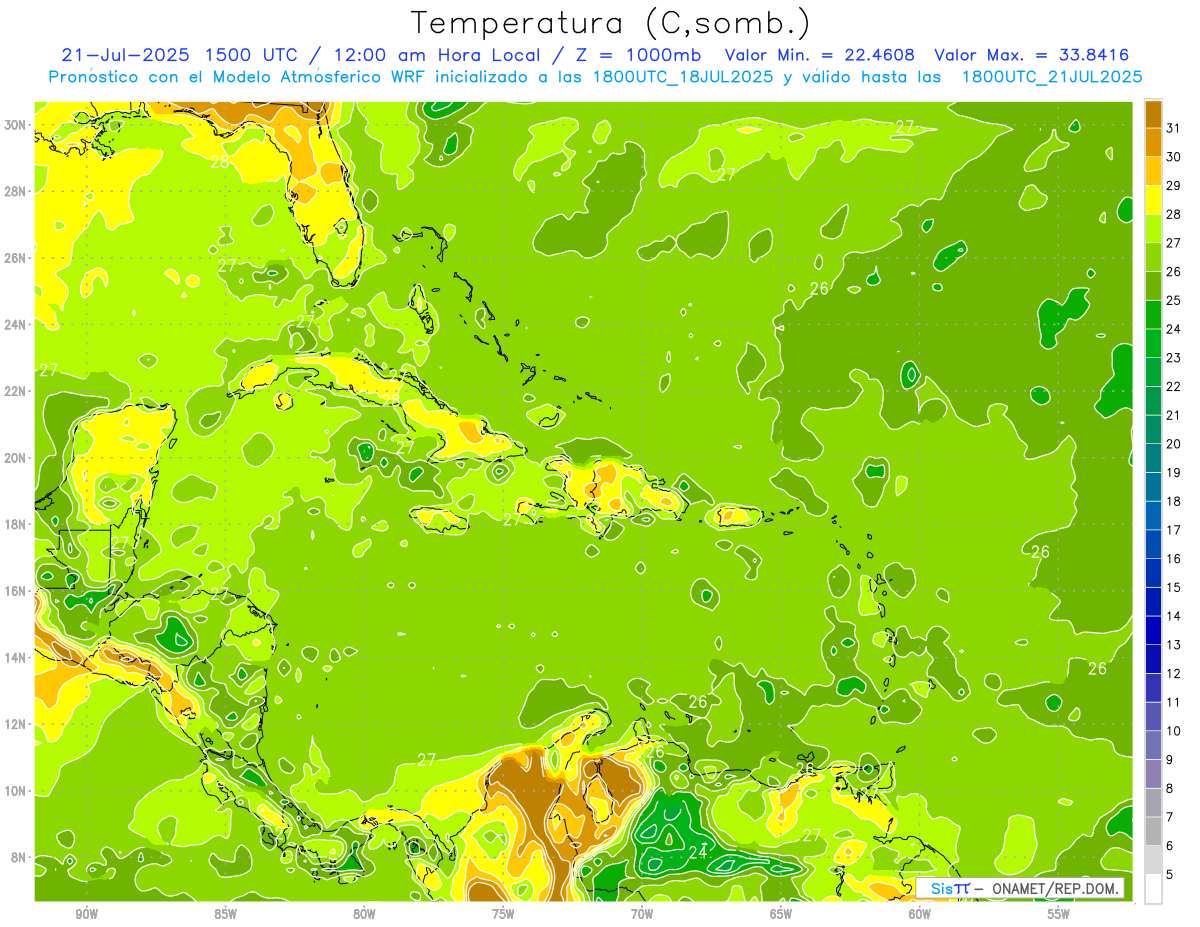Viewport: 1200px width, 927px height.
Task: Click the legend scale value 5
Action: pyautogui.click(x=1170, y=874)
